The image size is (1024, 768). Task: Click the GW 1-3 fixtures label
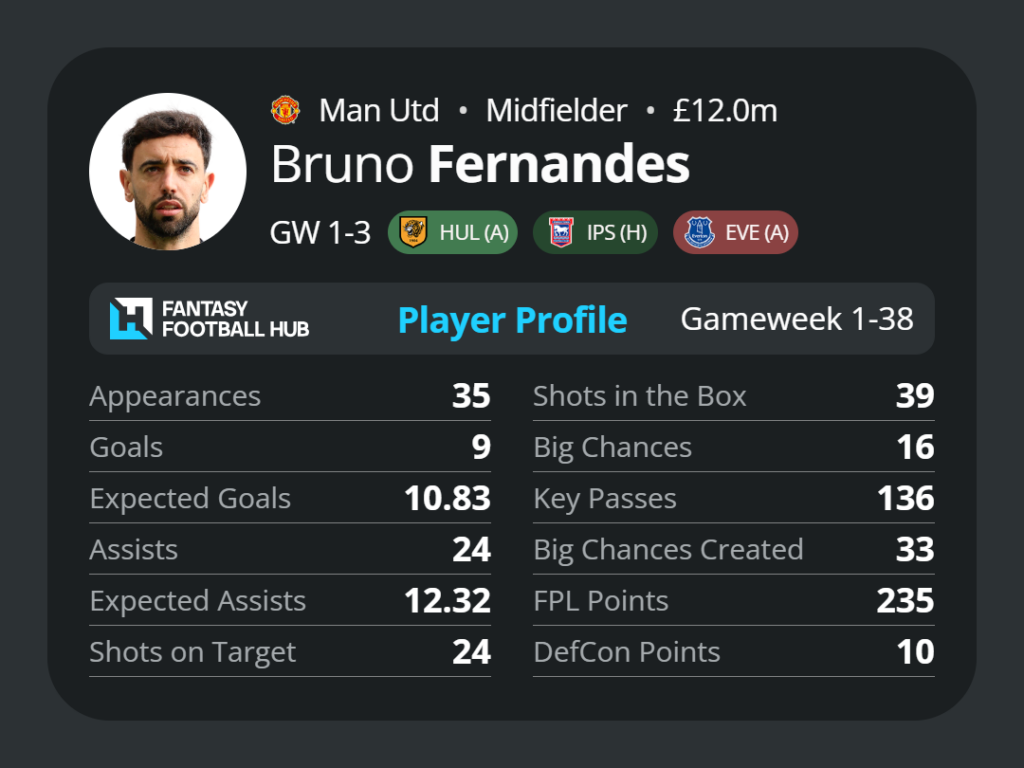(320, 232)
